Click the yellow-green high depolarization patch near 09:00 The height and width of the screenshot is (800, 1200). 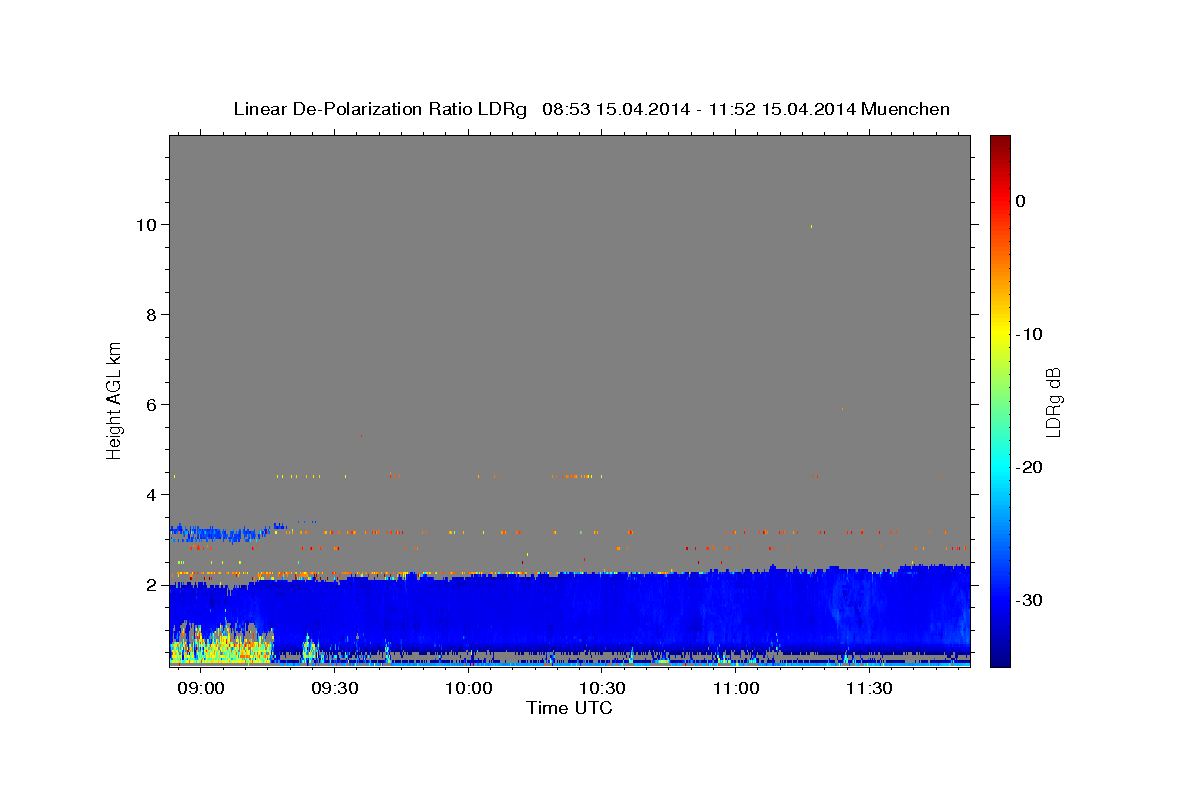221,645
